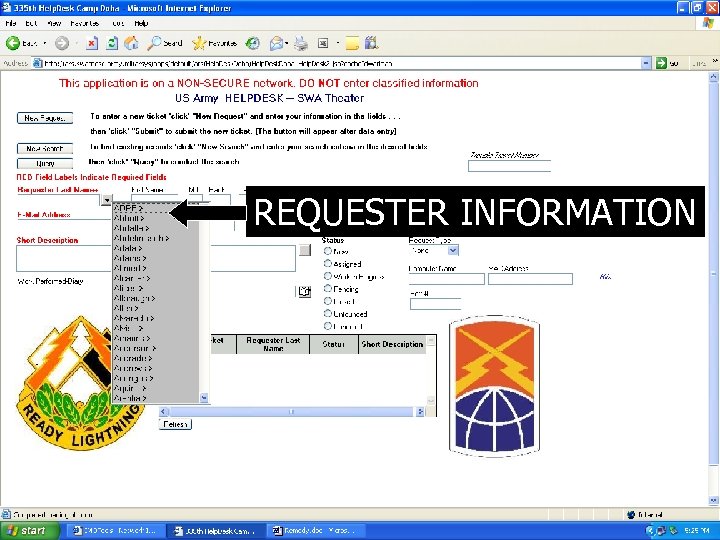Click the yellow note Discuss icon
The image size is (720, 540).
(x=352, y=44)
